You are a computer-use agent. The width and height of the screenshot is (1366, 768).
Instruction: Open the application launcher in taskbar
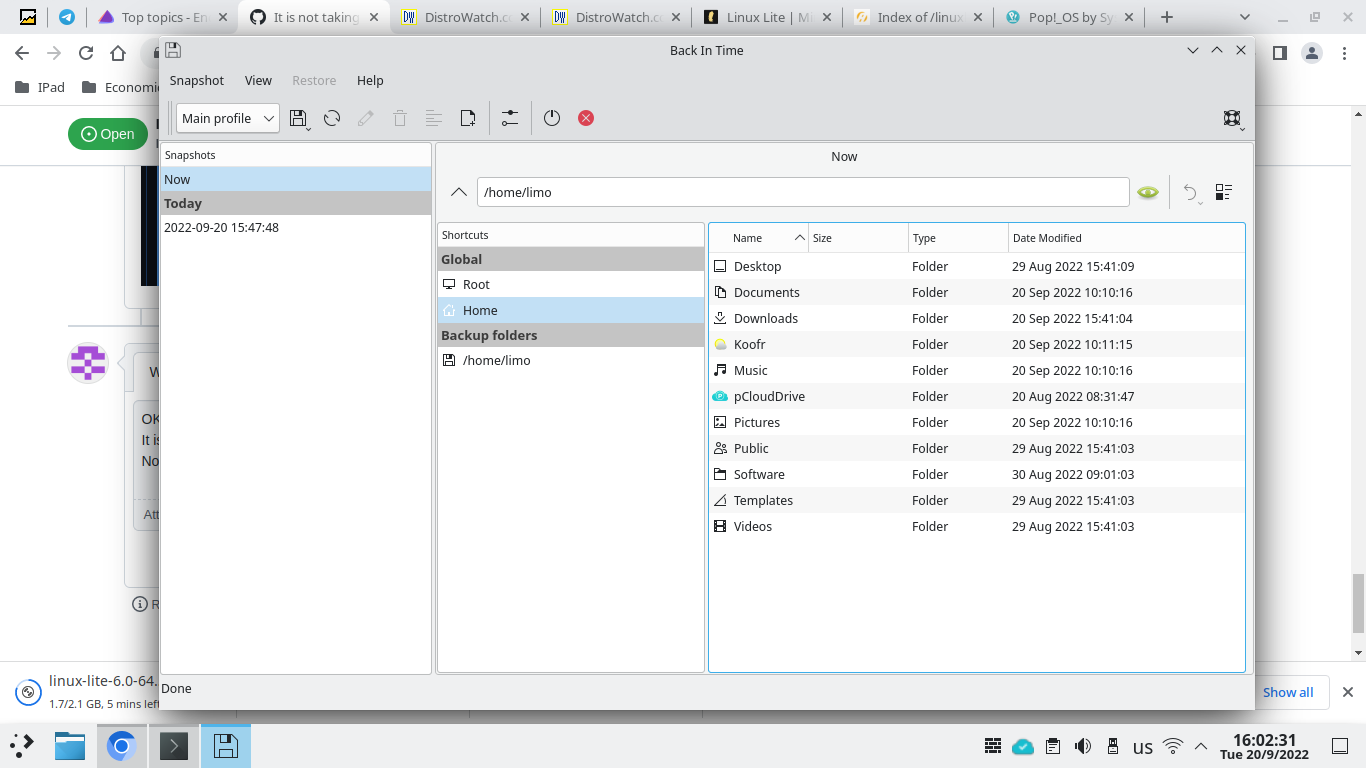pyautogui.click(x=22, y=745)
